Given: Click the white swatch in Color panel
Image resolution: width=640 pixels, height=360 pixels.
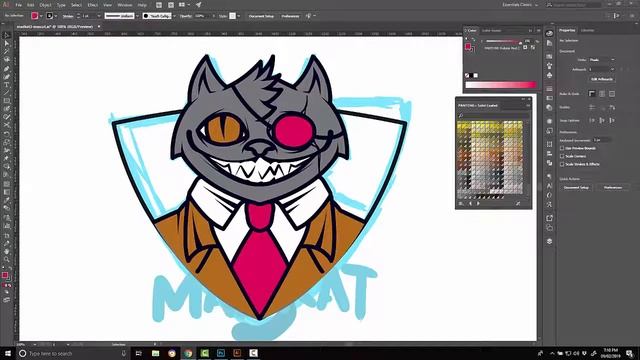Looking at the screenshot, I should tap(476, 76).
